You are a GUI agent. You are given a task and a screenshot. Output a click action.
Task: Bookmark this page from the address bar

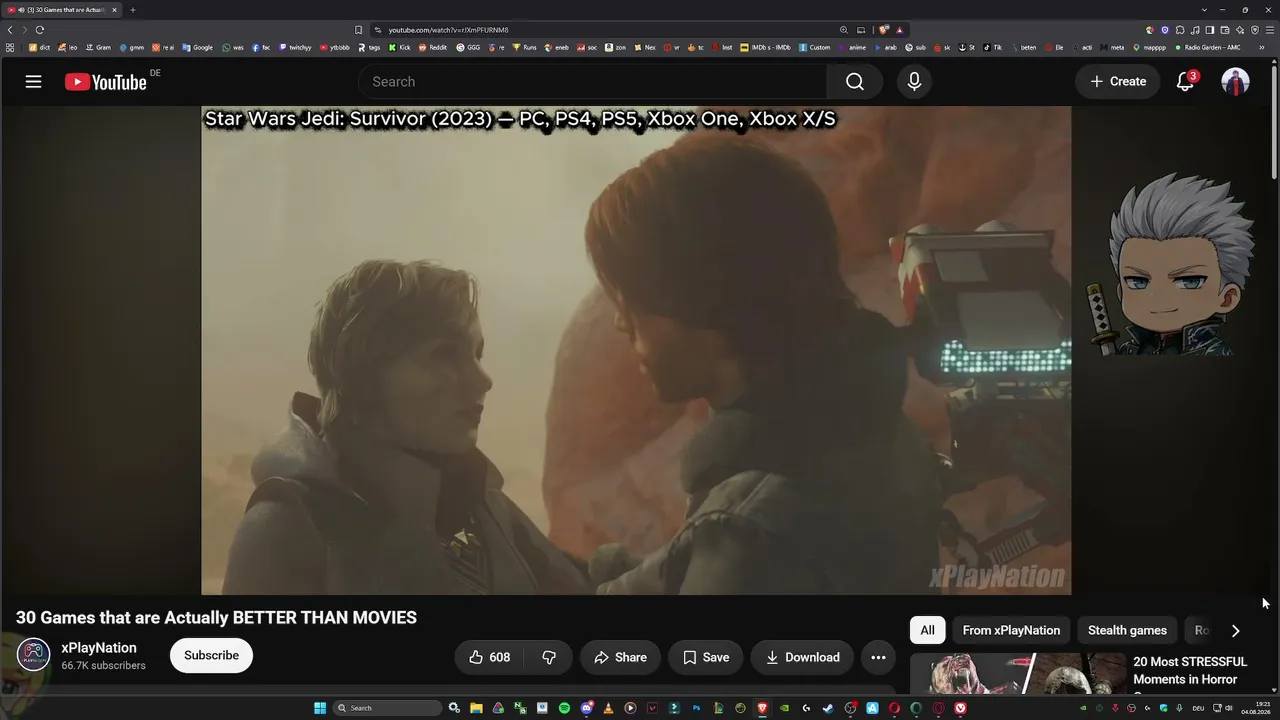pyautogui.click(x=358, y=30)
